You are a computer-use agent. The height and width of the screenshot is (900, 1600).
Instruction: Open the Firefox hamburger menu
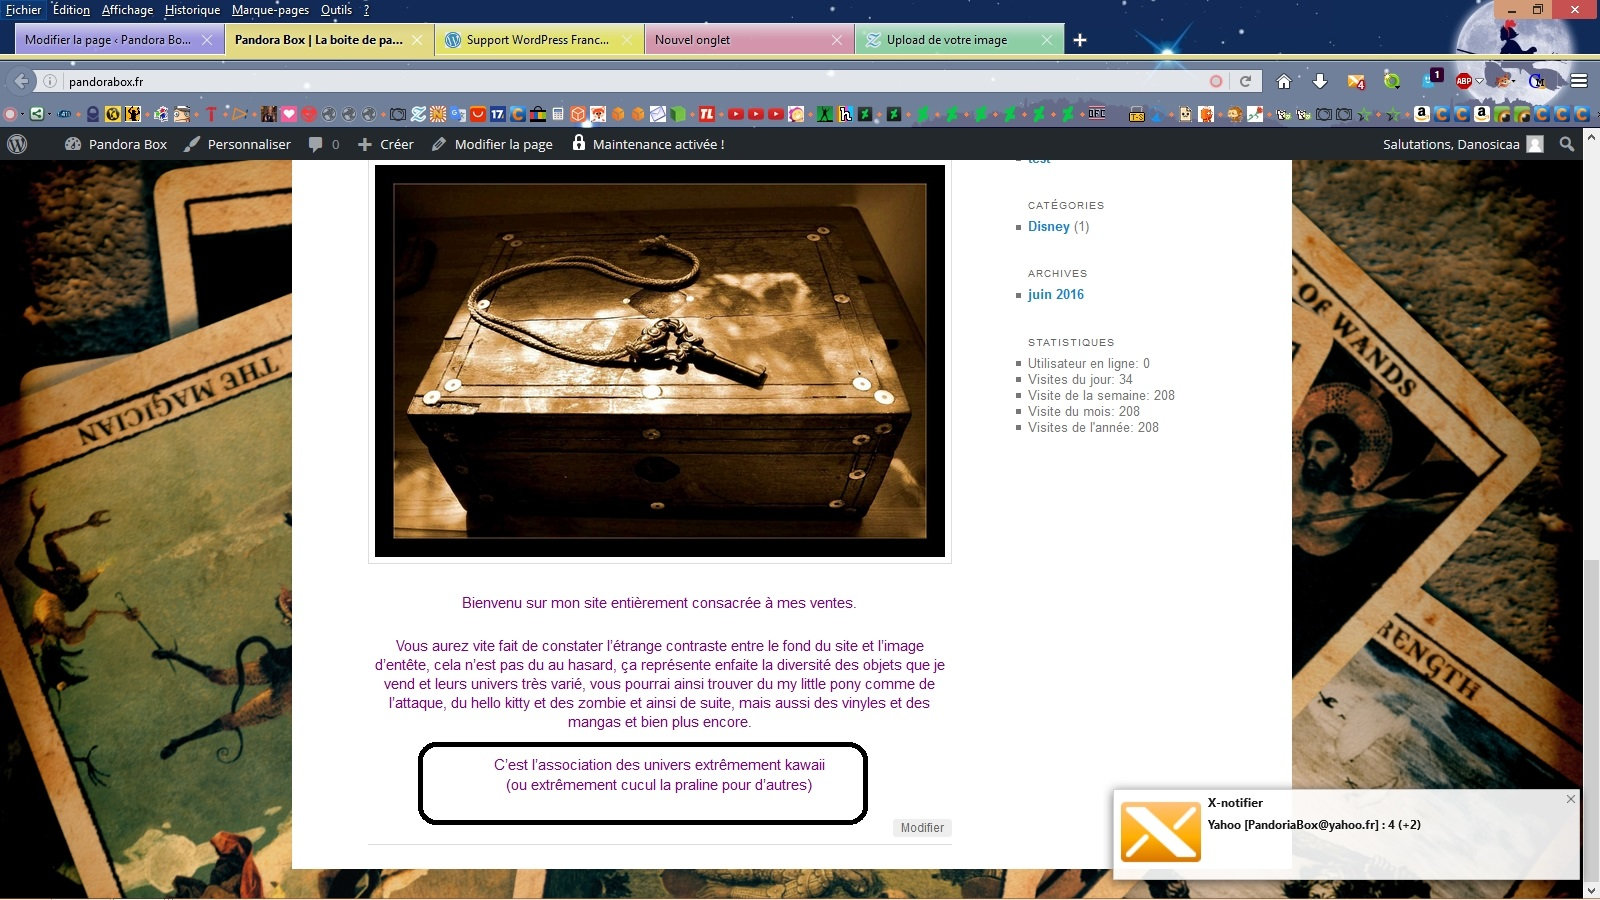(x=1579, y=81)
